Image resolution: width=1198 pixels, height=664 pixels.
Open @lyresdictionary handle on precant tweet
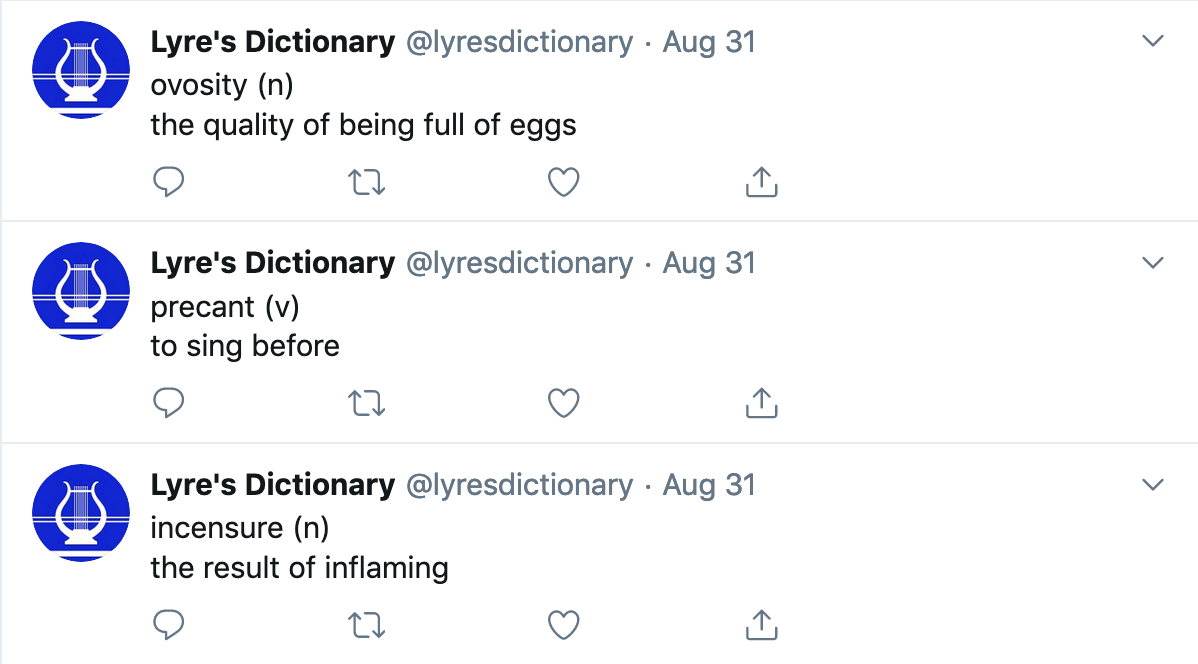[520, 264]
